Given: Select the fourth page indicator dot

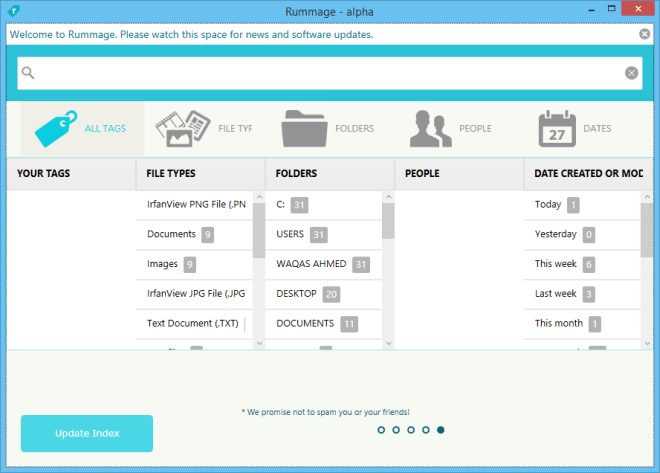Looking at the screenshot, I should 426,430.
